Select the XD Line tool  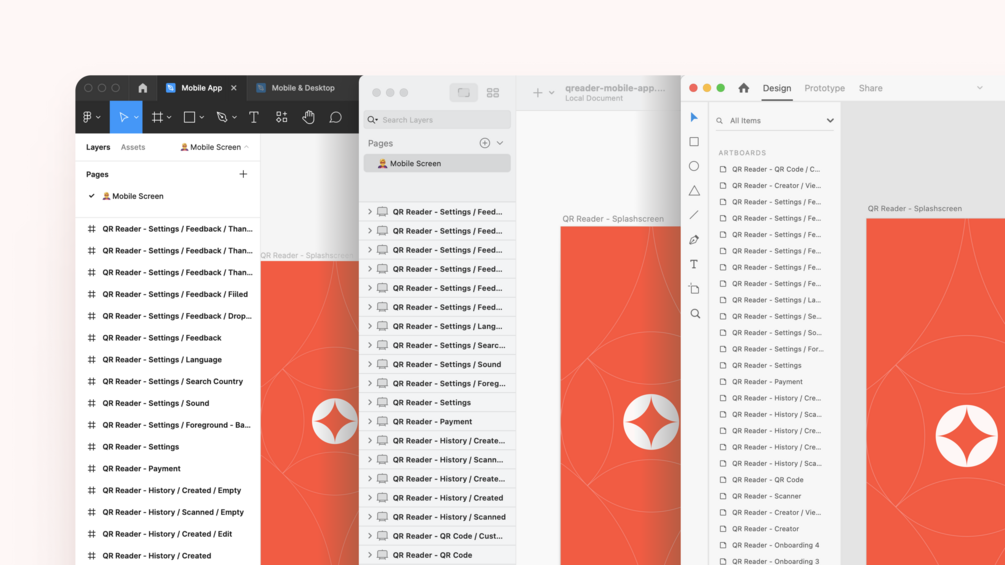(x=694, y=215)
